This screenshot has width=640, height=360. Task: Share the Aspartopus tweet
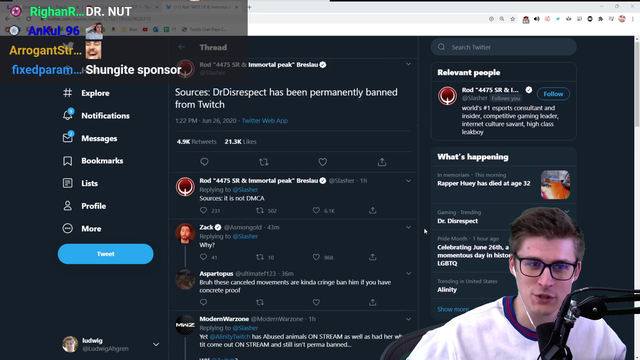373,302
